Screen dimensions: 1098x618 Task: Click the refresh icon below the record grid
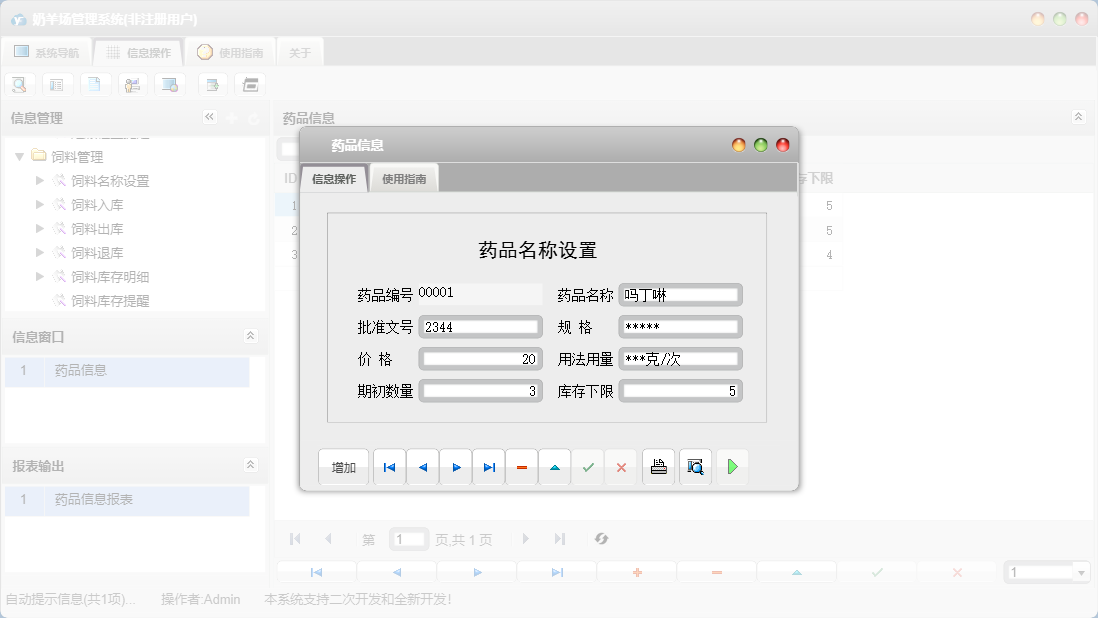[x=601, y=538]
